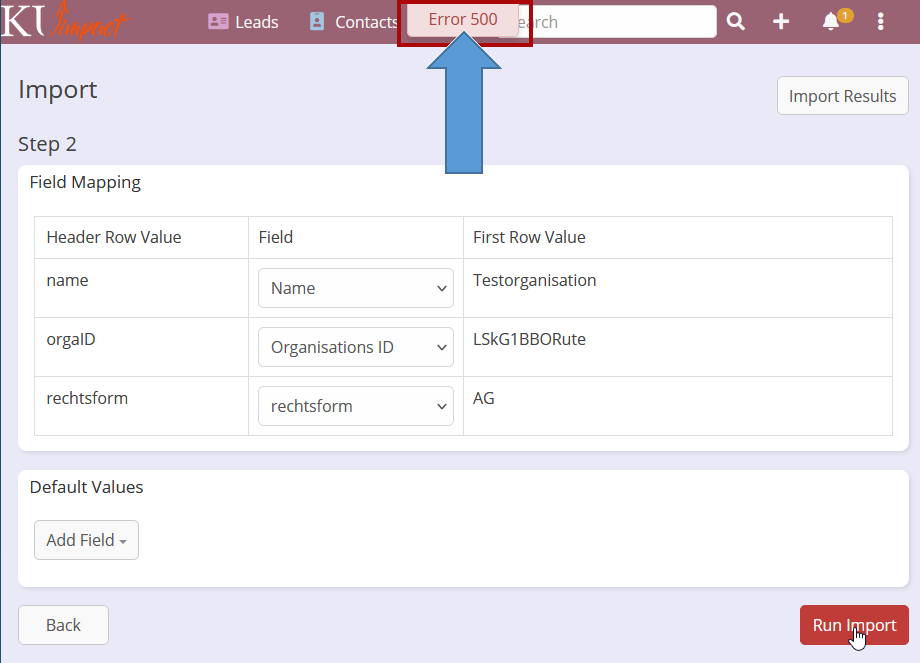Viewport: 920px width, 663px height.
Task: Click the Leads card icon
Action: click(218, 22)
